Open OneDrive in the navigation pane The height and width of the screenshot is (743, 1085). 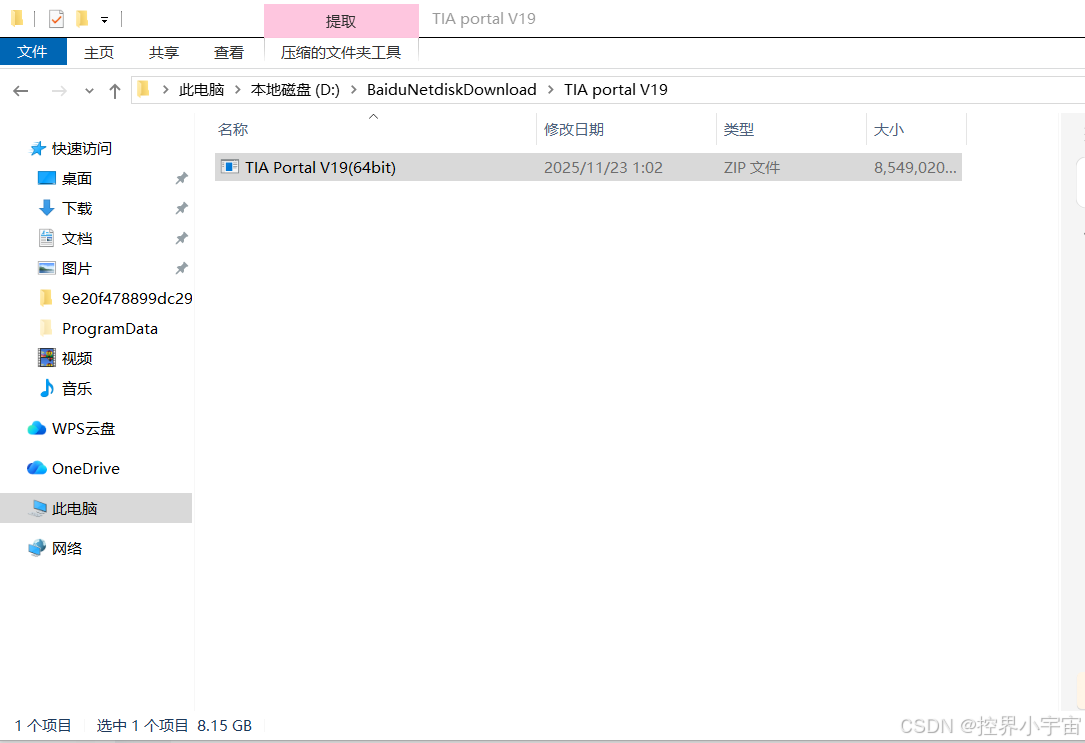click(86, 468)
